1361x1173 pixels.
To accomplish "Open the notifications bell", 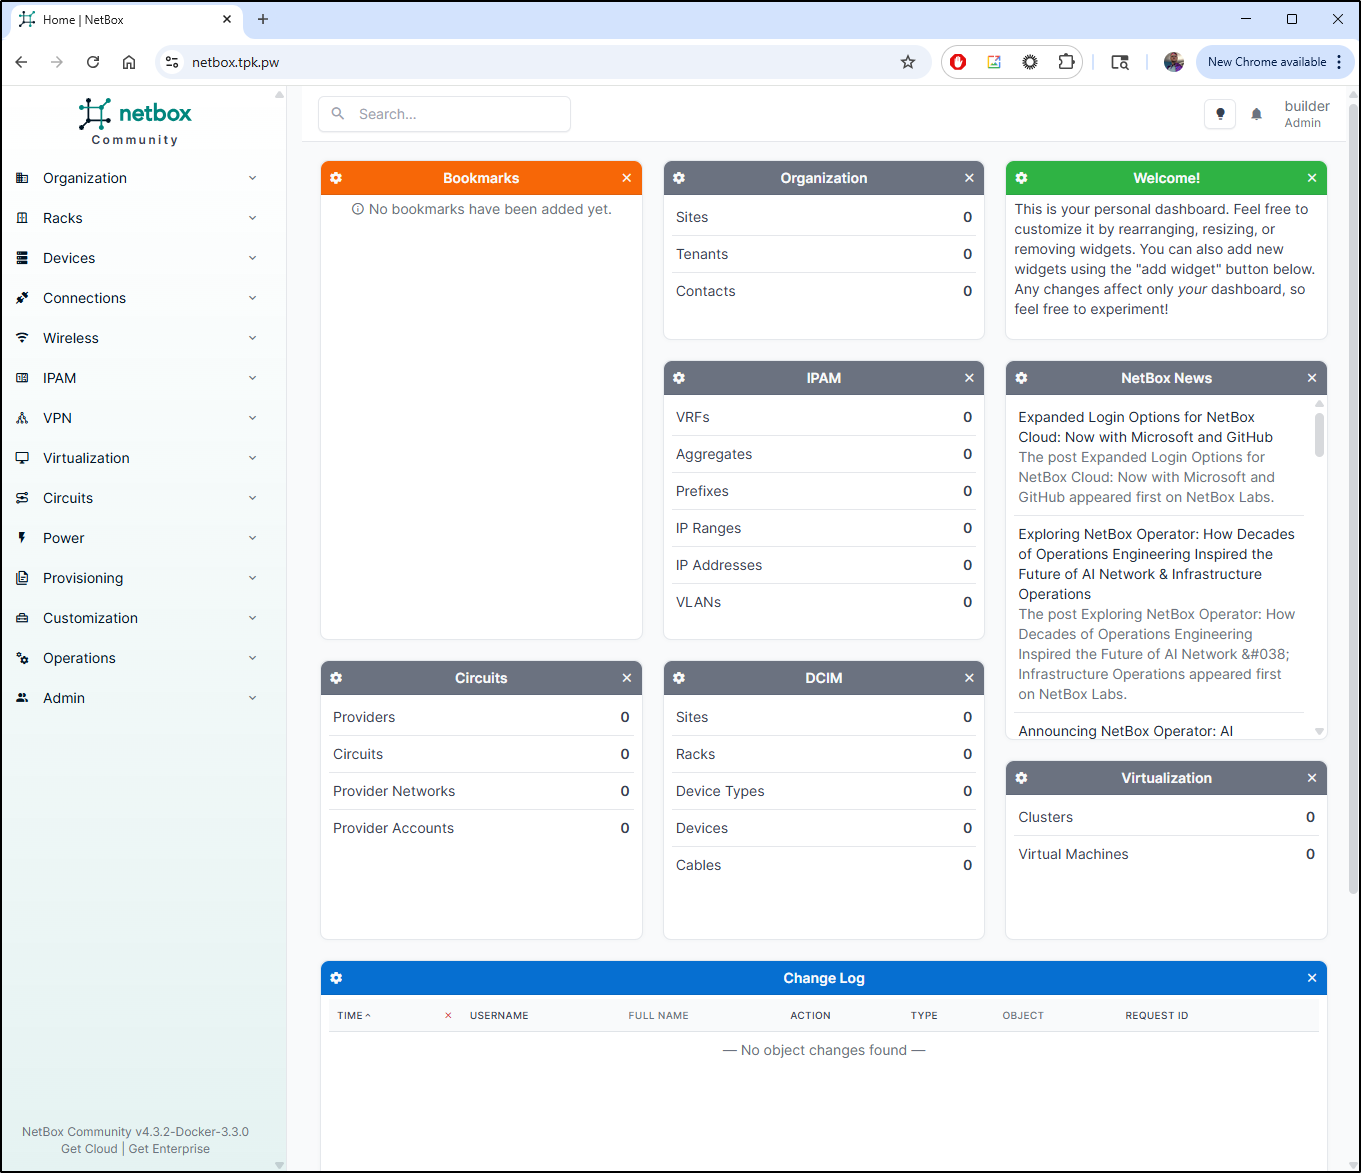I will [1257, 114].
